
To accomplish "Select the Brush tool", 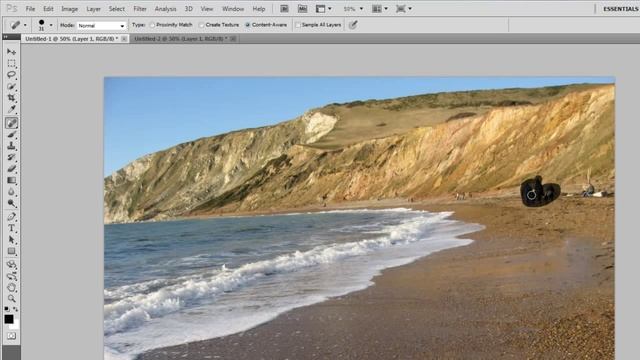I will 11,134.
